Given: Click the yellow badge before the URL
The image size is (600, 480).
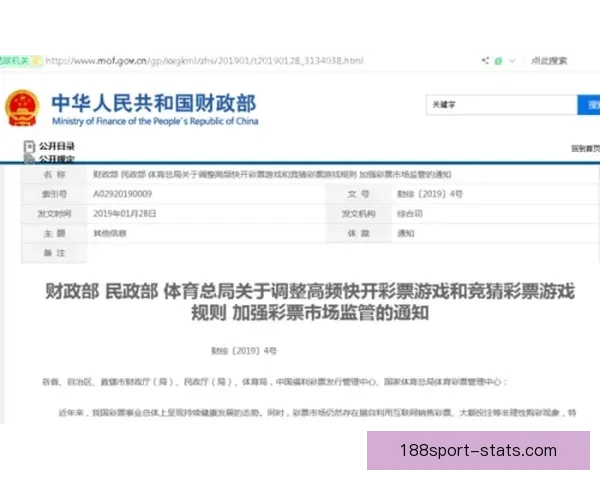Looking at the screenshot, I should pos(37,60).
